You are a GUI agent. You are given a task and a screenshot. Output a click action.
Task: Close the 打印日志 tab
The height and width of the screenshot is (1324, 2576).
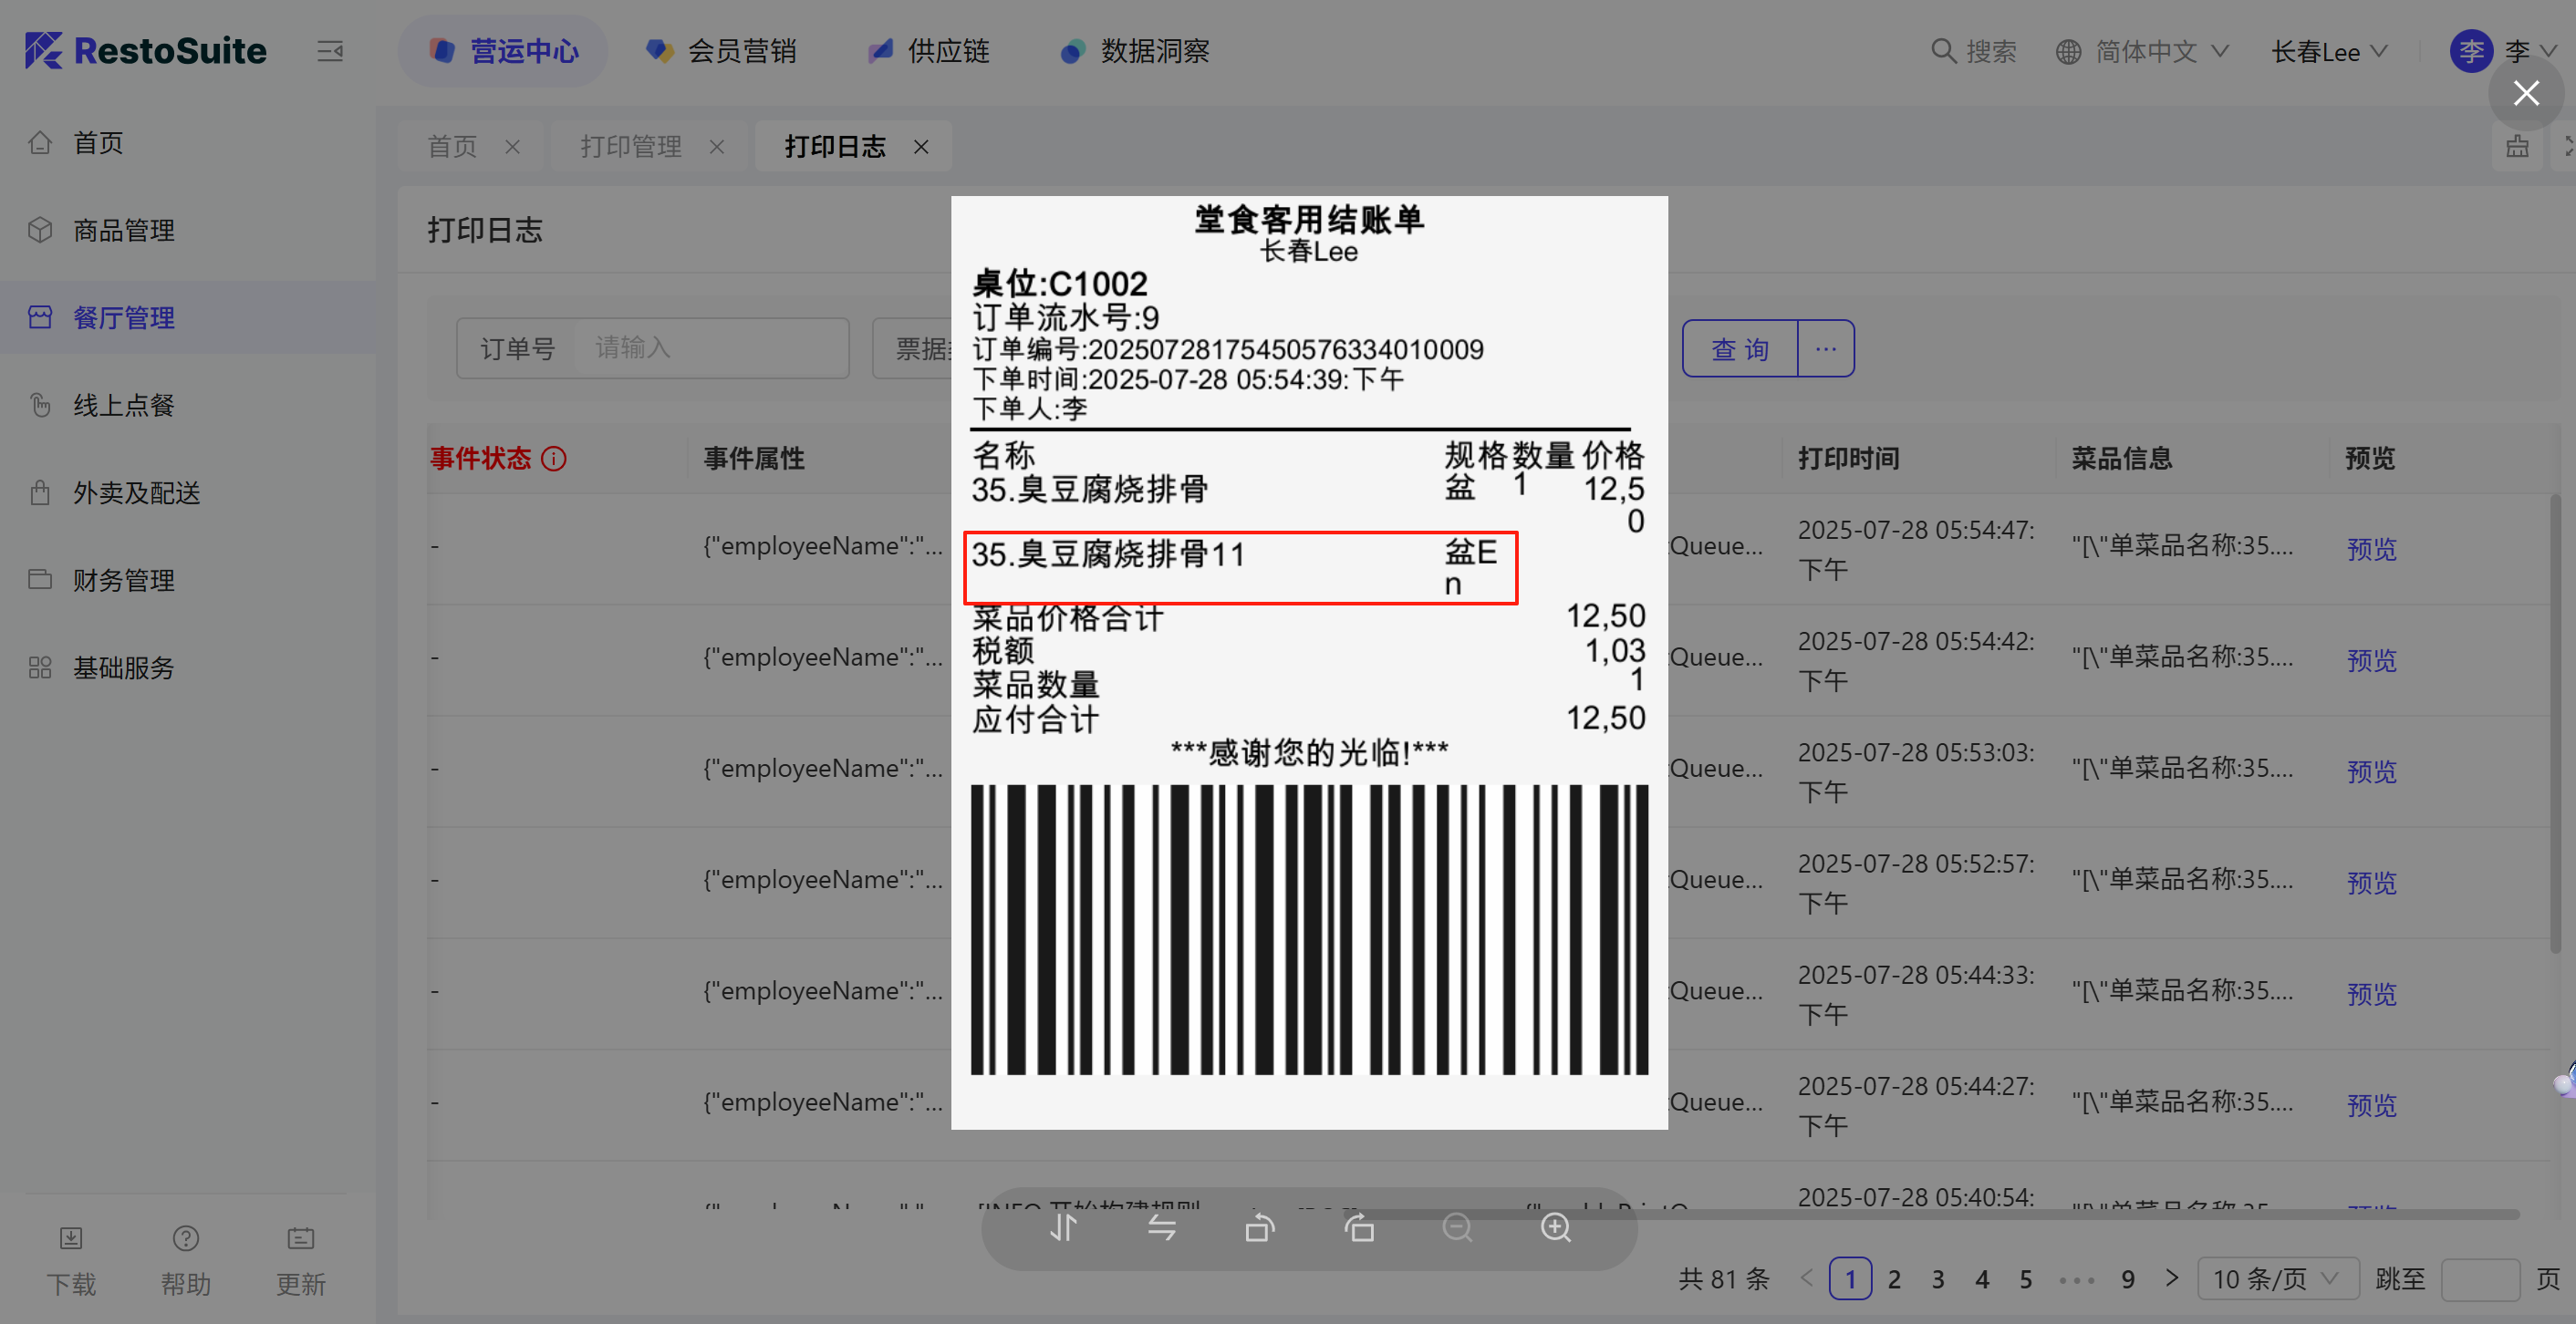point(921,147)
